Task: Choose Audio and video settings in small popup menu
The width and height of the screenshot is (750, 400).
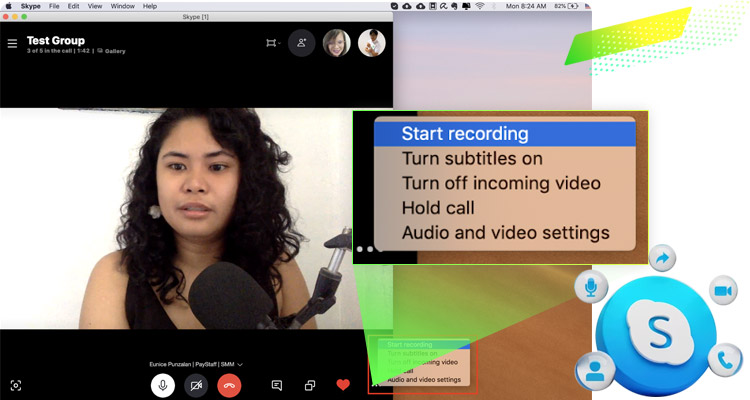Action: click(x=424, y=379)
